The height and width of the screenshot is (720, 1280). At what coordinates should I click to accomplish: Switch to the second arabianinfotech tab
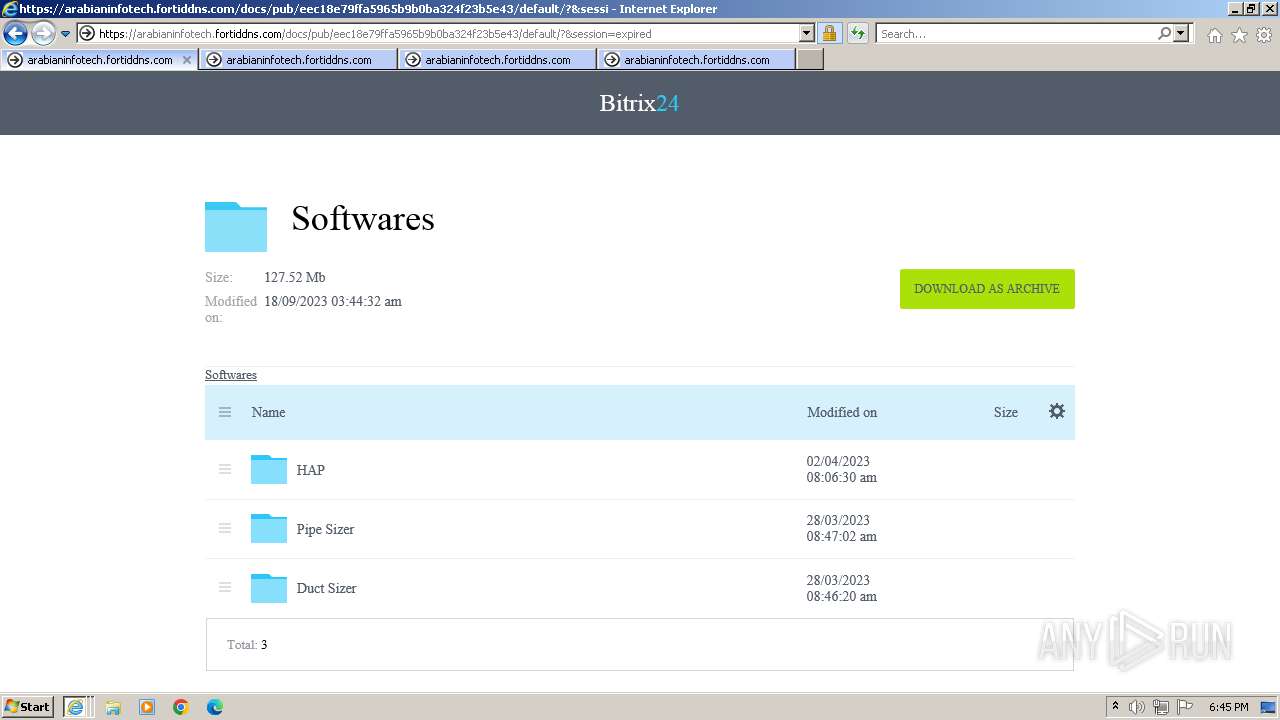[x=298, y=60]
